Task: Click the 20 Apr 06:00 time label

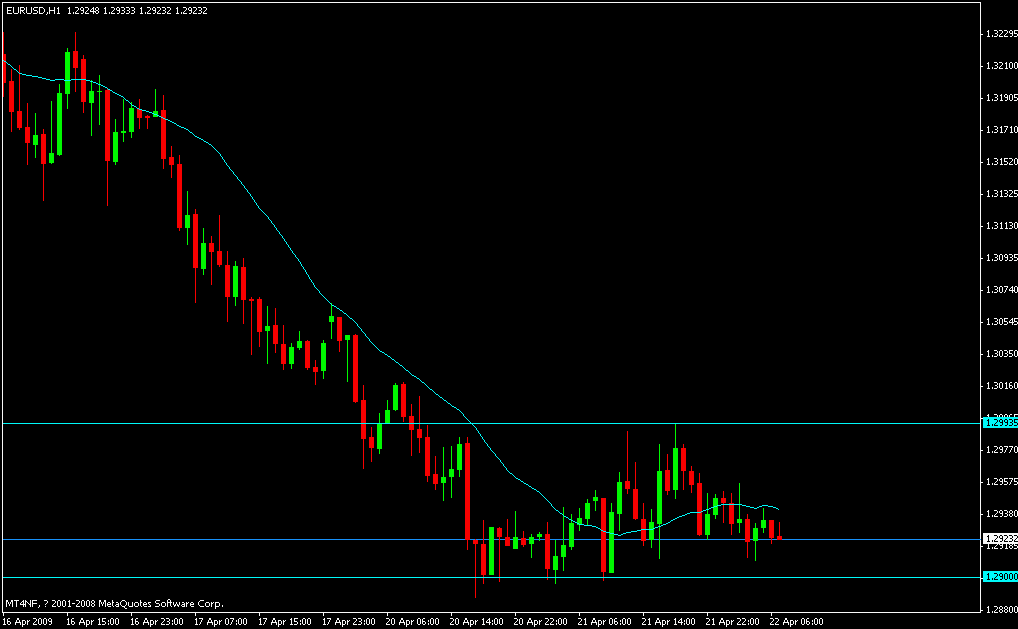Action: tap(413, 622)
